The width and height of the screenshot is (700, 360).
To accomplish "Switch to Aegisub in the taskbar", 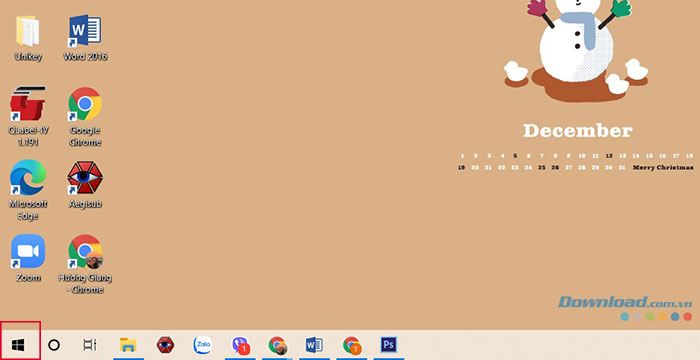I will pos(165,345).
